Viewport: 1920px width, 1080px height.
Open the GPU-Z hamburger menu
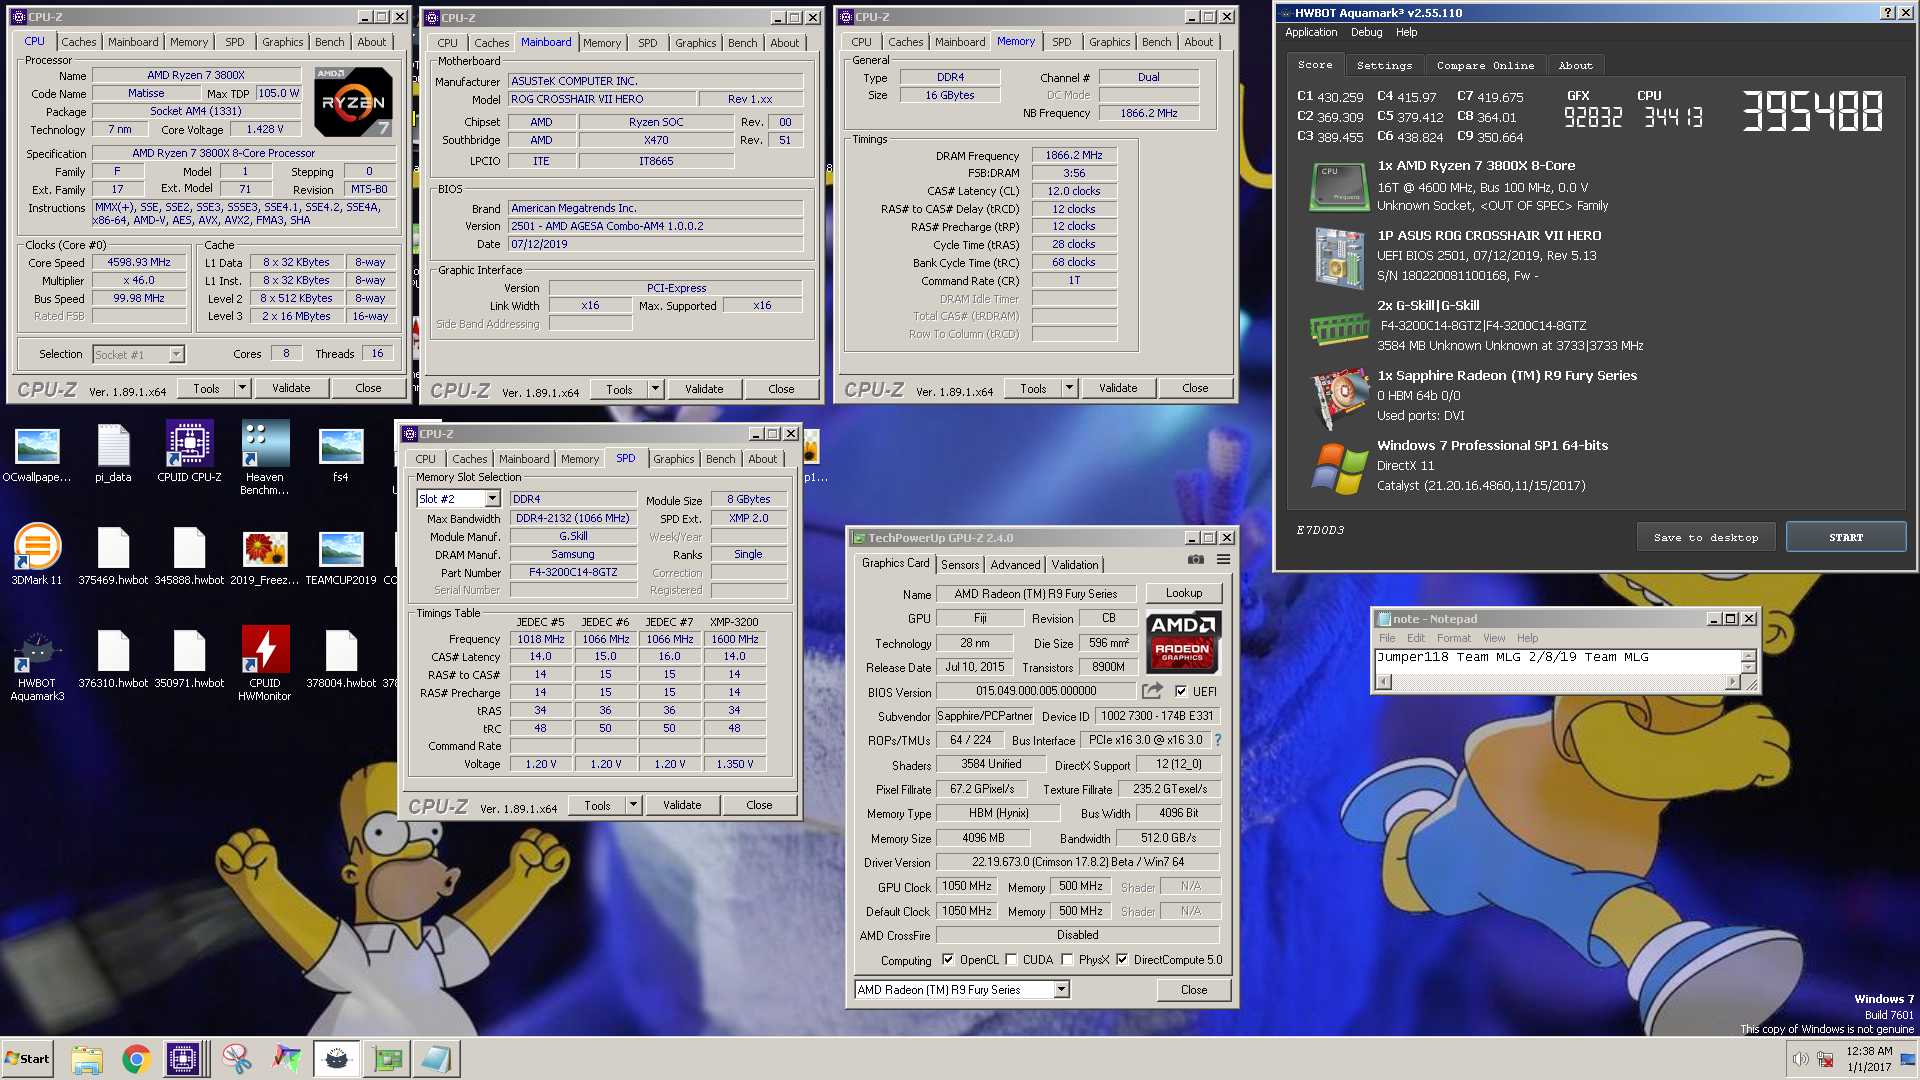coord(1223,559)
